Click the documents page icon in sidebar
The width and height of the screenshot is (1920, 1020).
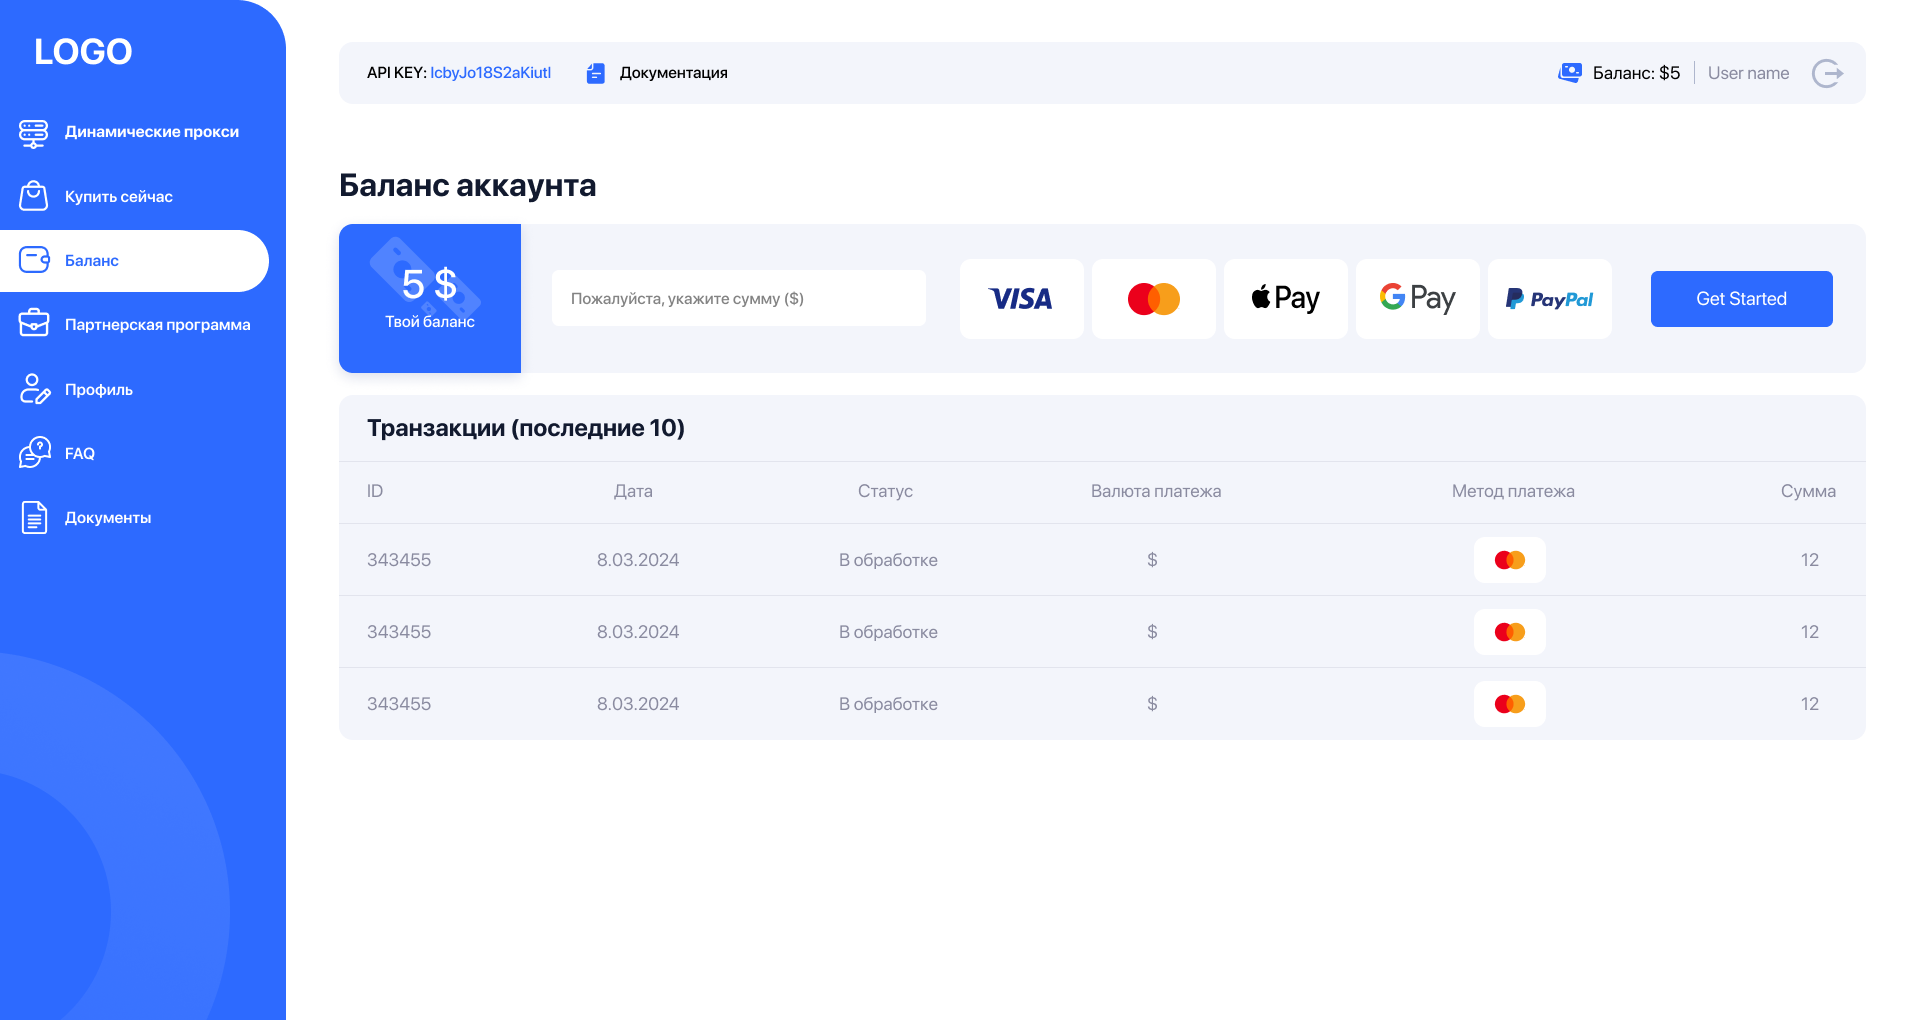pos(34,517)
